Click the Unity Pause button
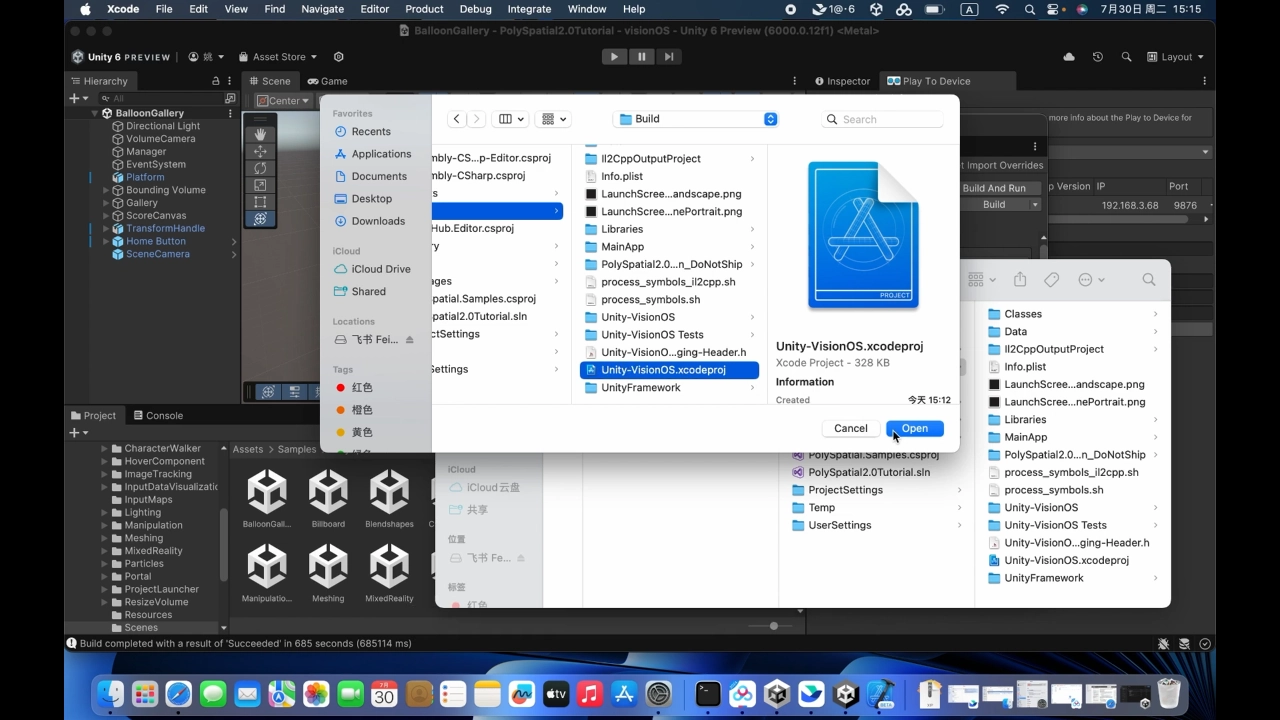 [x=641, y=57]
